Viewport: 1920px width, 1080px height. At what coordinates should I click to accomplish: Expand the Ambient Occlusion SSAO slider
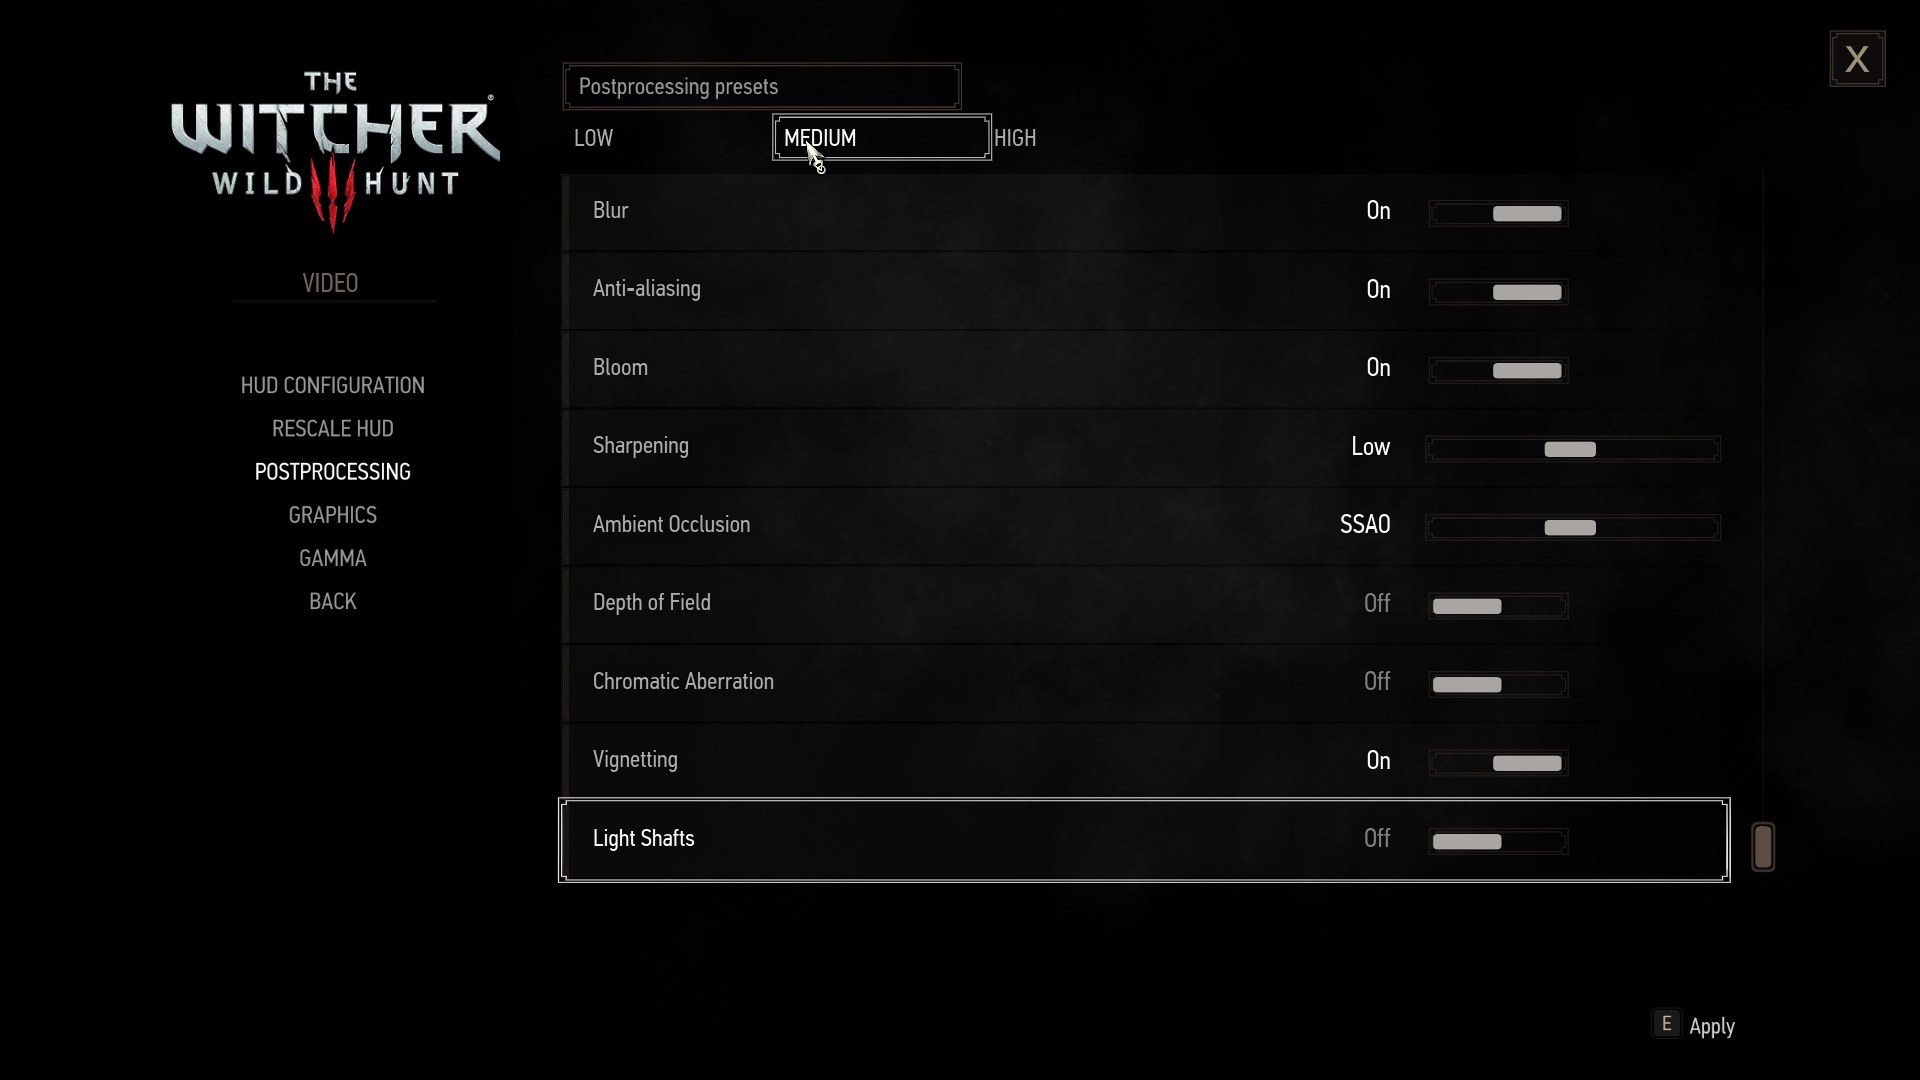coord(1571,526)
